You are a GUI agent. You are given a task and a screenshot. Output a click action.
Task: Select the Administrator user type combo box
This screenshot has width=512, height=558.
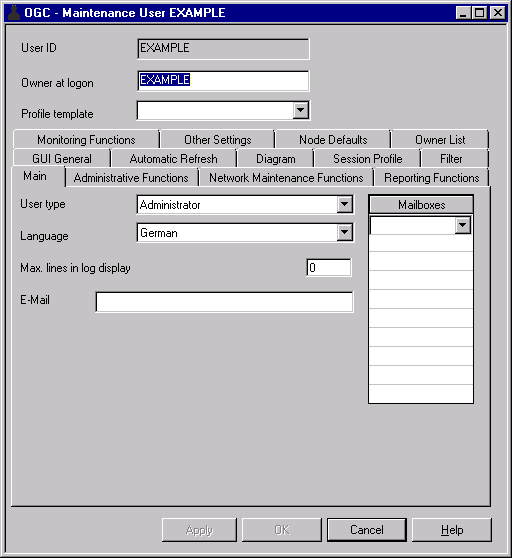click(x=245, y=205)
